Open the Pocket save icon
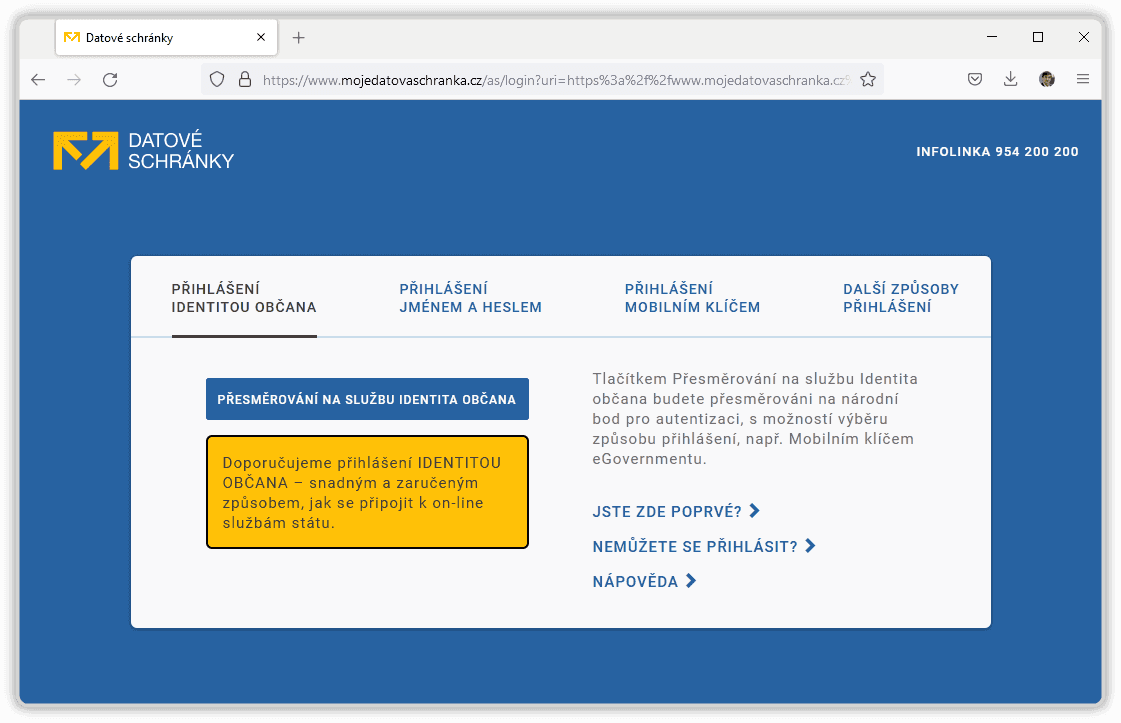Viewport: 1121px width, 723px height. 974,79
